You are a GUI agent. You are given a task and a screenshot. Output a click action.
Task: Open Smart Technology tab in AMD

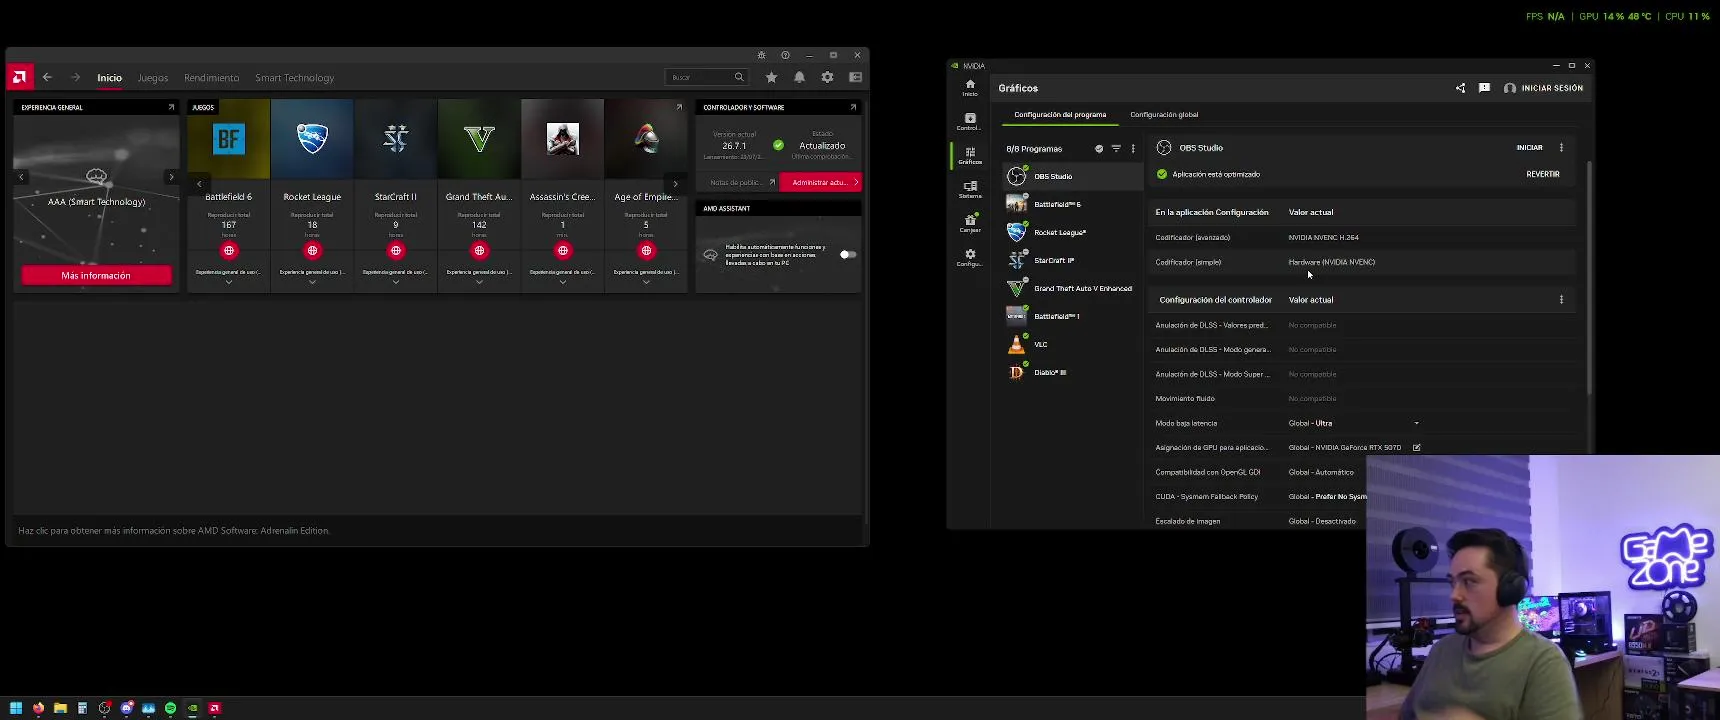(295, 77)
